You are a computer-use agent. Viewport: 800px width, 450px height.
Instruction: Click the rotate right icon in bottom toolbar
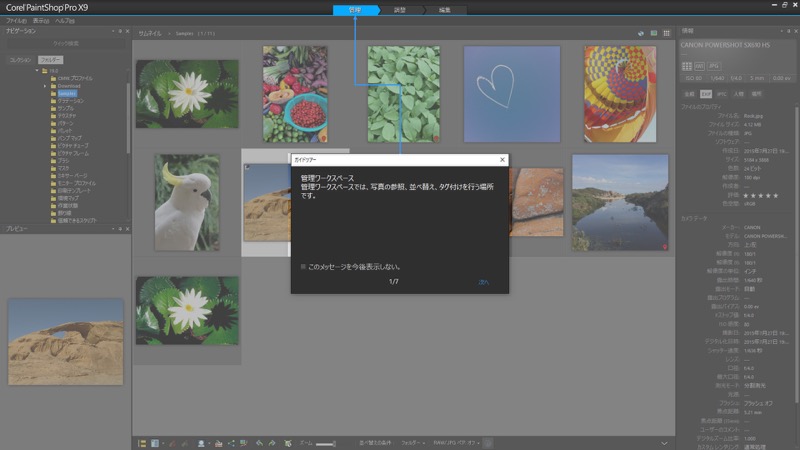point(271,442)
